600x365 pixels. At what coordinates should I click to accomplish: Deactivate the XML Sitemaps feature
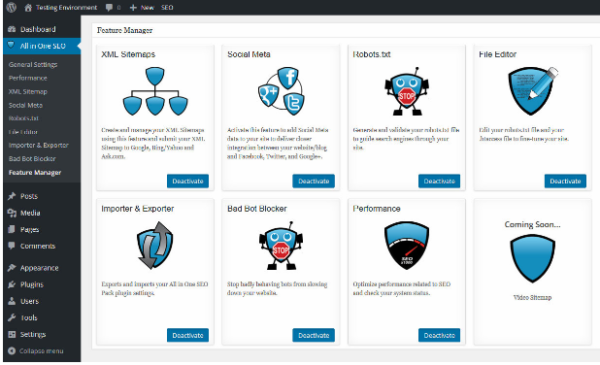[x=188, y=181]
